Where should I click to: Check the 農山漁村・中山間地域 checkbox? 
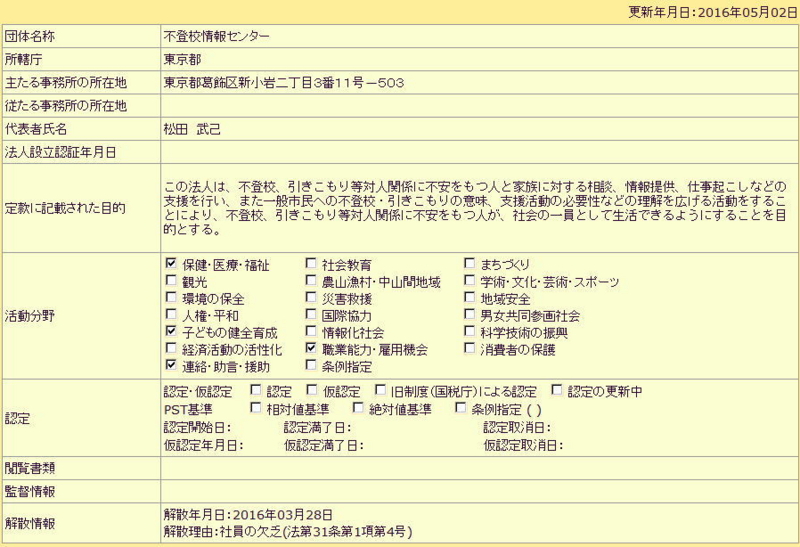coord(311,280)
